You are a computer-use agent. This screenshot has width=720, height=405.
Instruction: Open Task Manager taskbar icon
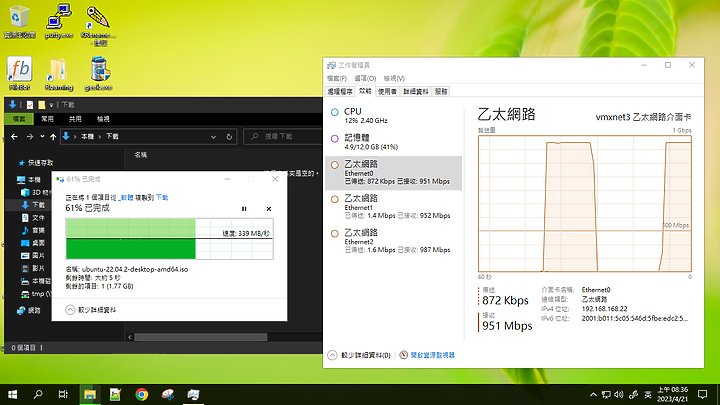pos(193,394)
